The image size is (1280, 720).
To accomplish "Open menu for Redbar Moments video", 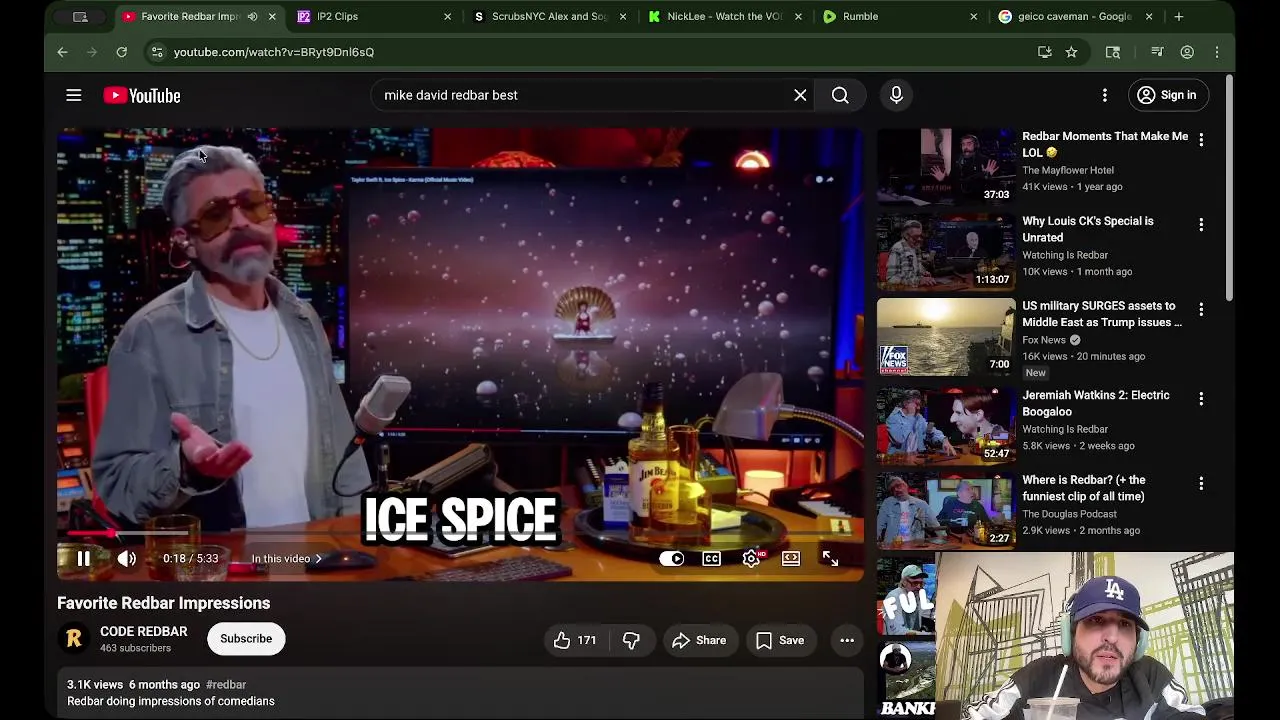I will click(1201, 140).
